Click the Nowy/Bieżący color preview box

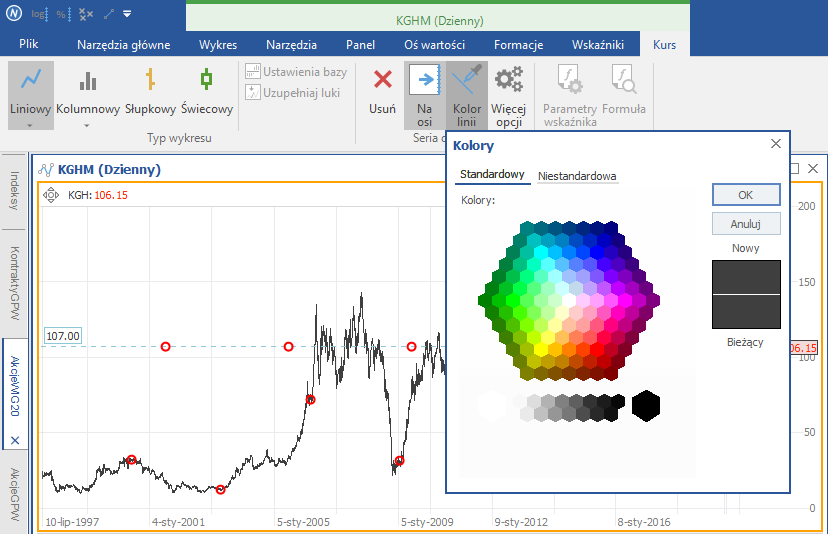[x=746, y=294]
